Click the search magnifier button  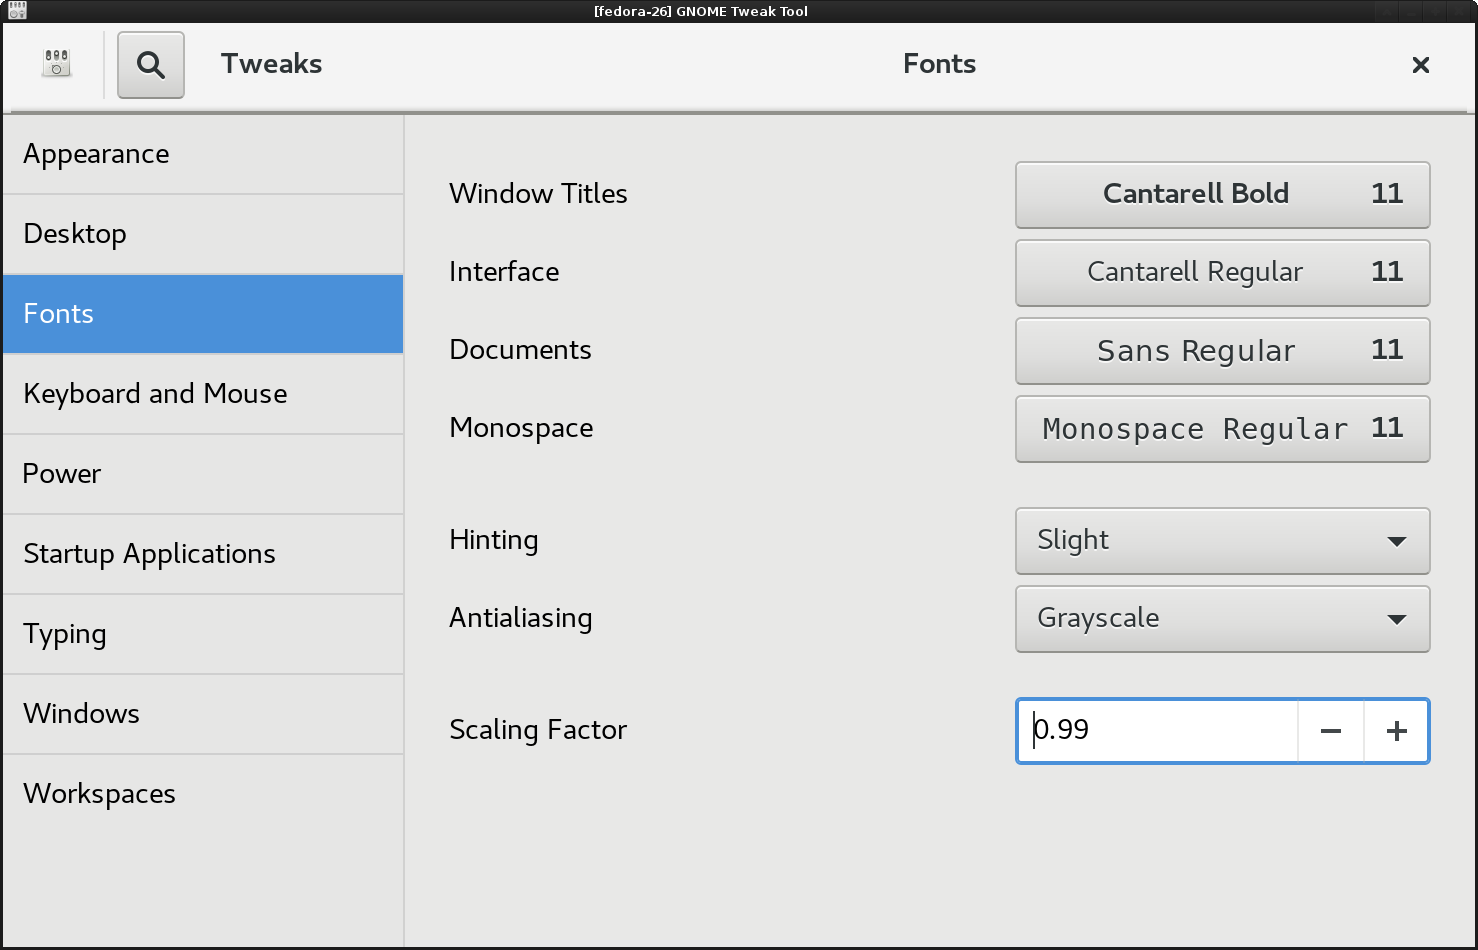151,65
